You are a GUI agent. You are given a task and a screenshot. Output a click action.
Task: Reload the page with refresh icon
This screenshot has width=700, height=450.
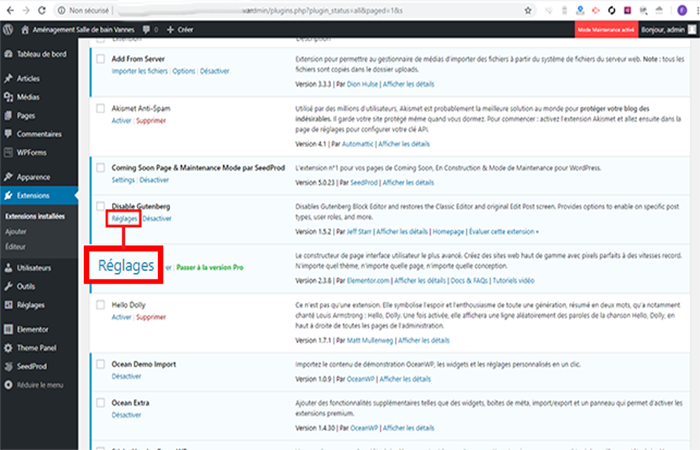click(42, 10)
